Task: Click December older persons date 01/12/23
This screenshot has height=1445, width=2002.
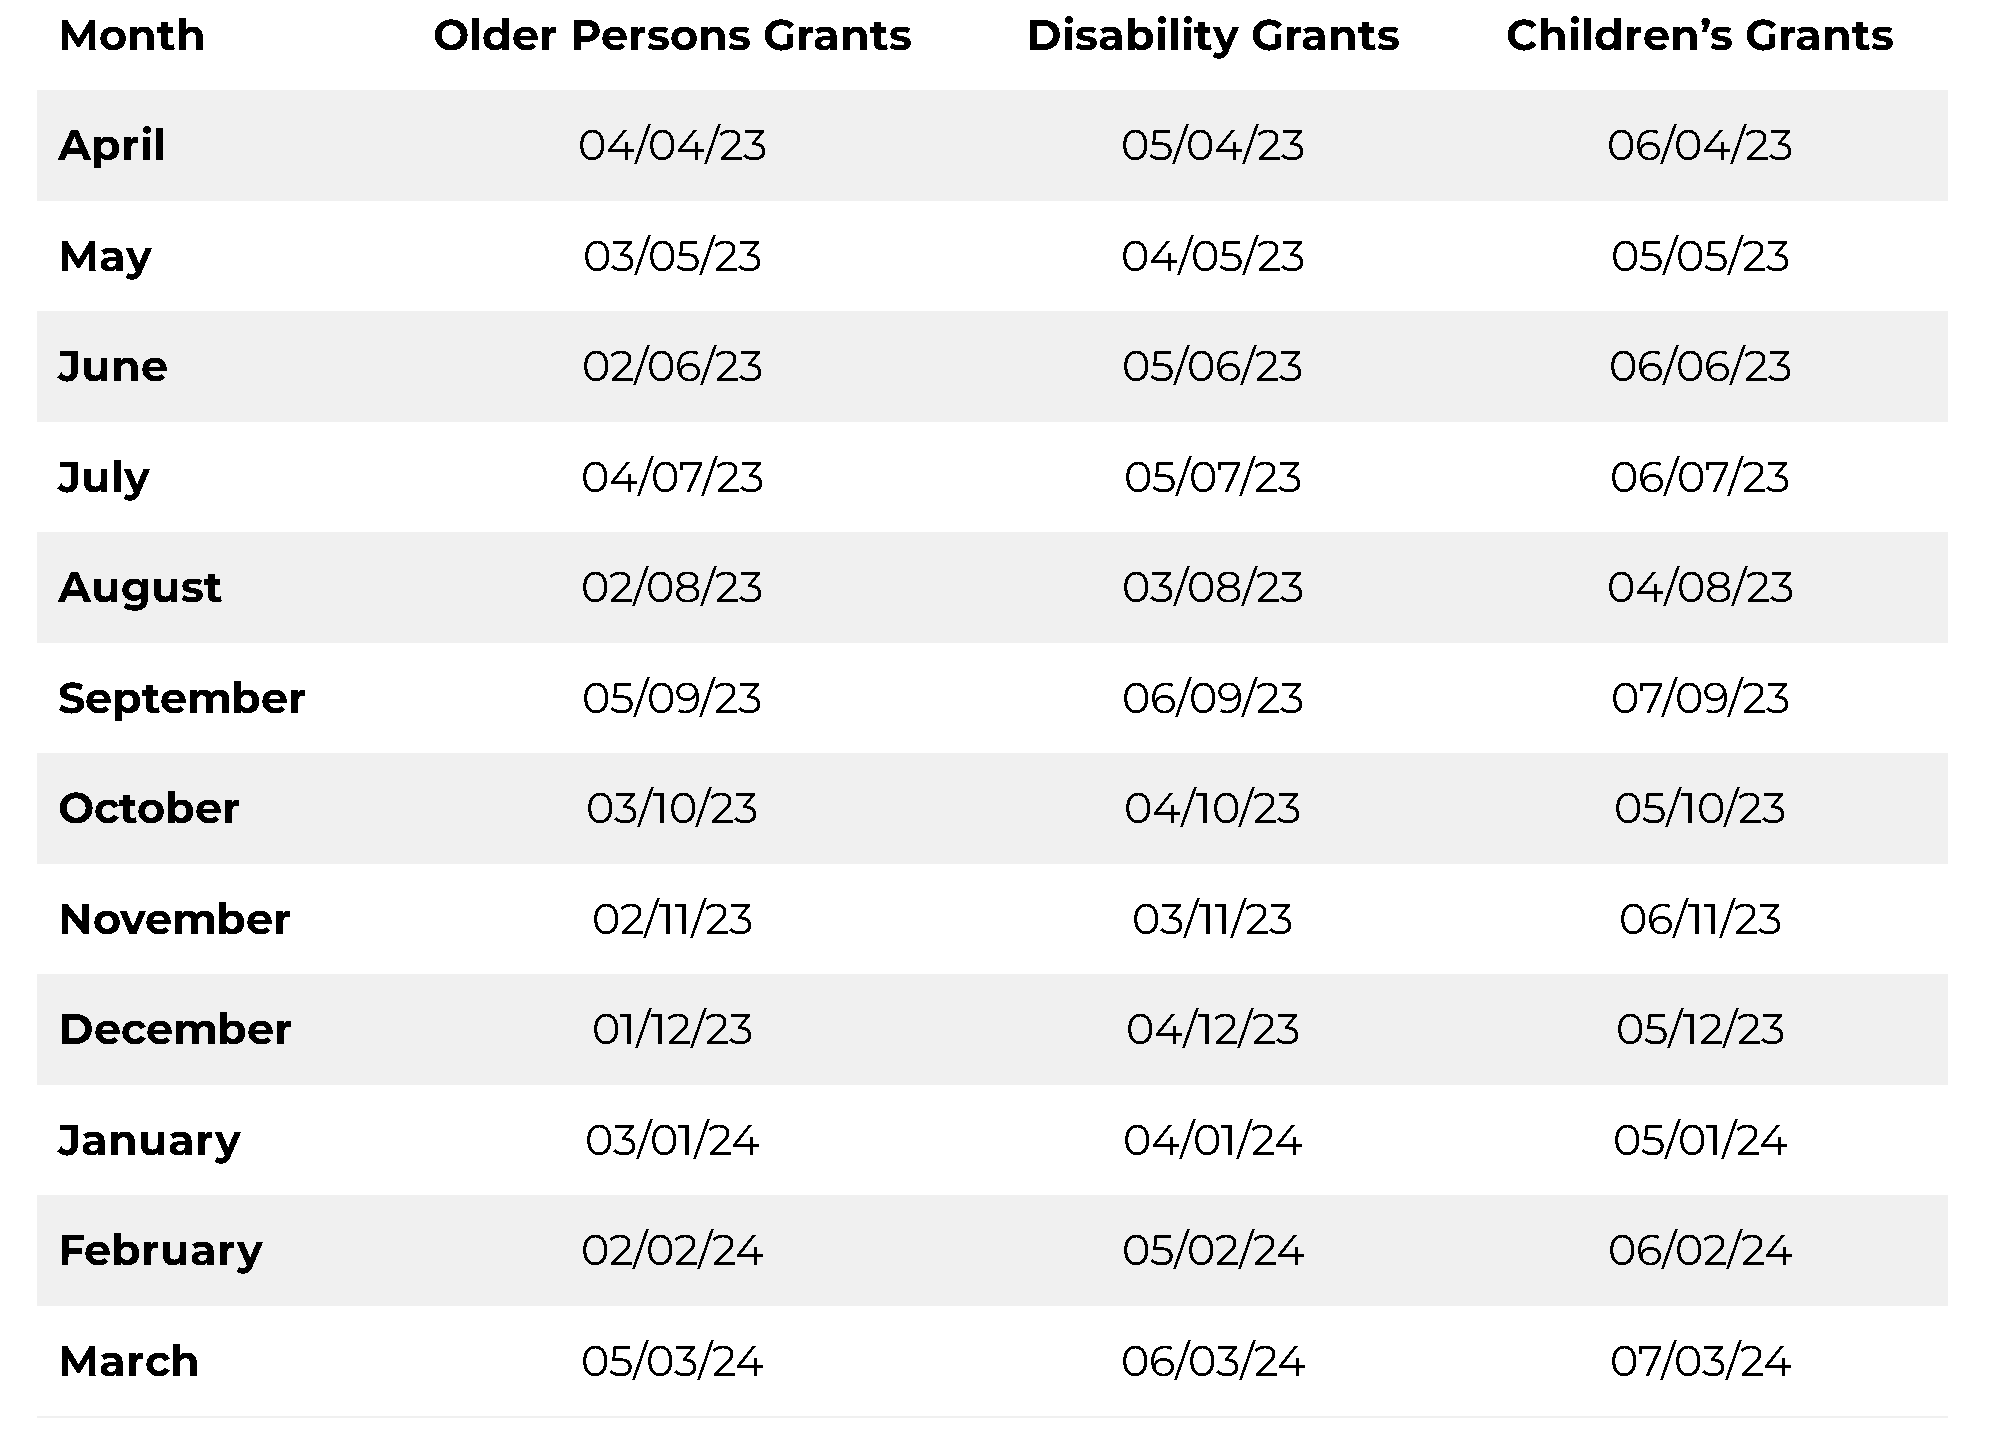Action: tap(672, 1030)
